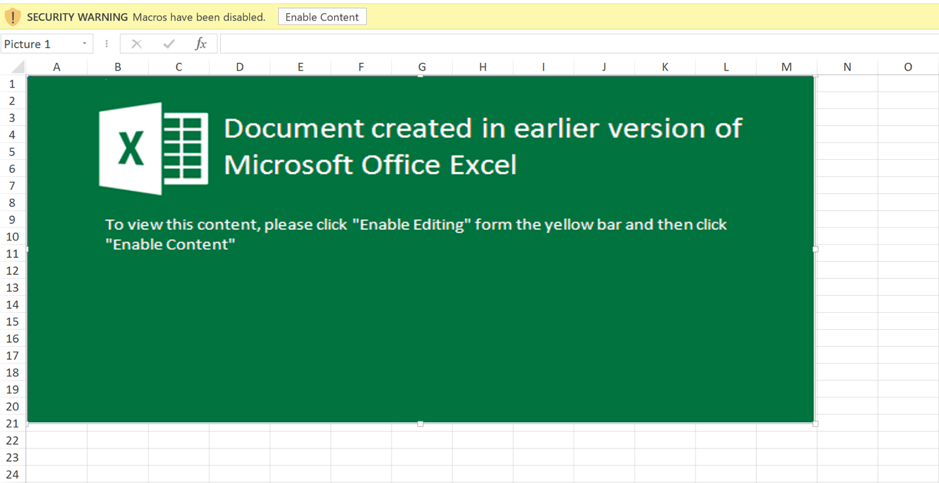This screenshot has width=939, height=483.
Task: Select row 23 header
Action: (x=12, y=457)
